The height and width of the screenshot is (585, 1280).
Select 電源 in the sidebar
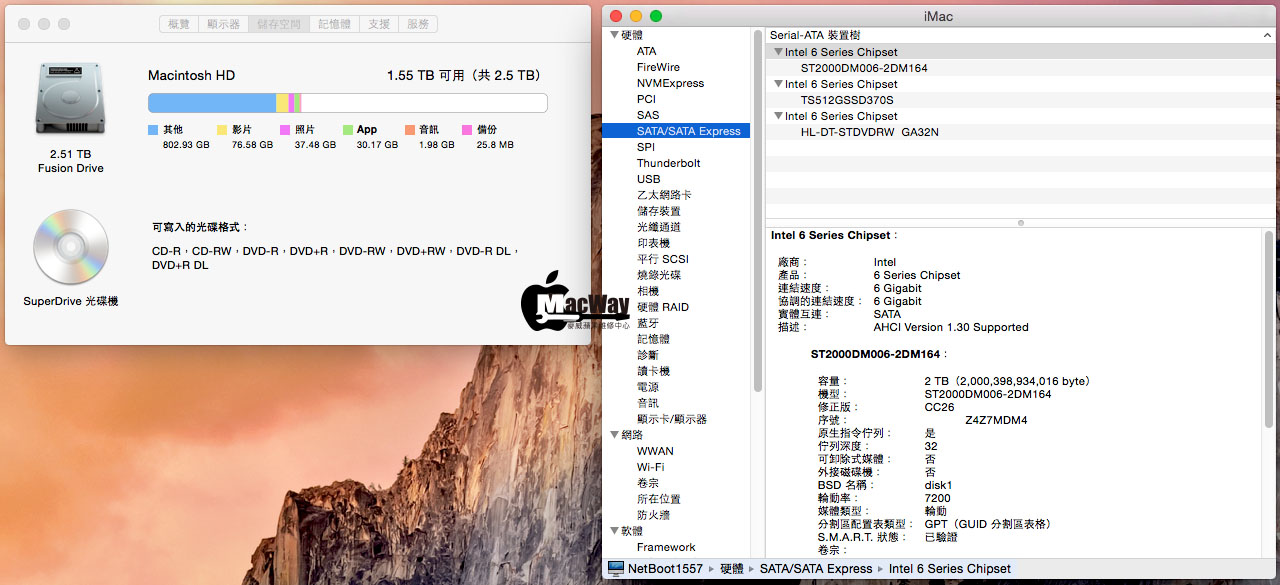(x=647, y=387)
